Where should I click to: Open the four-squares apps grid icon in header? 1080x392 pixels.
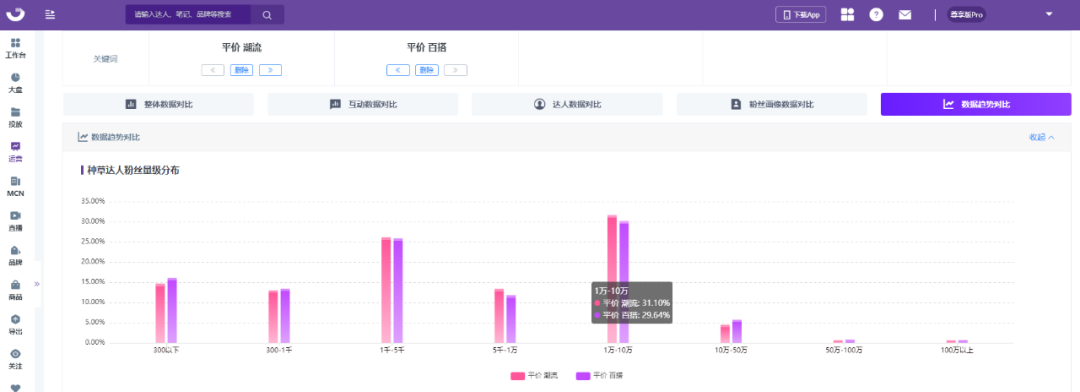[847, 14]
